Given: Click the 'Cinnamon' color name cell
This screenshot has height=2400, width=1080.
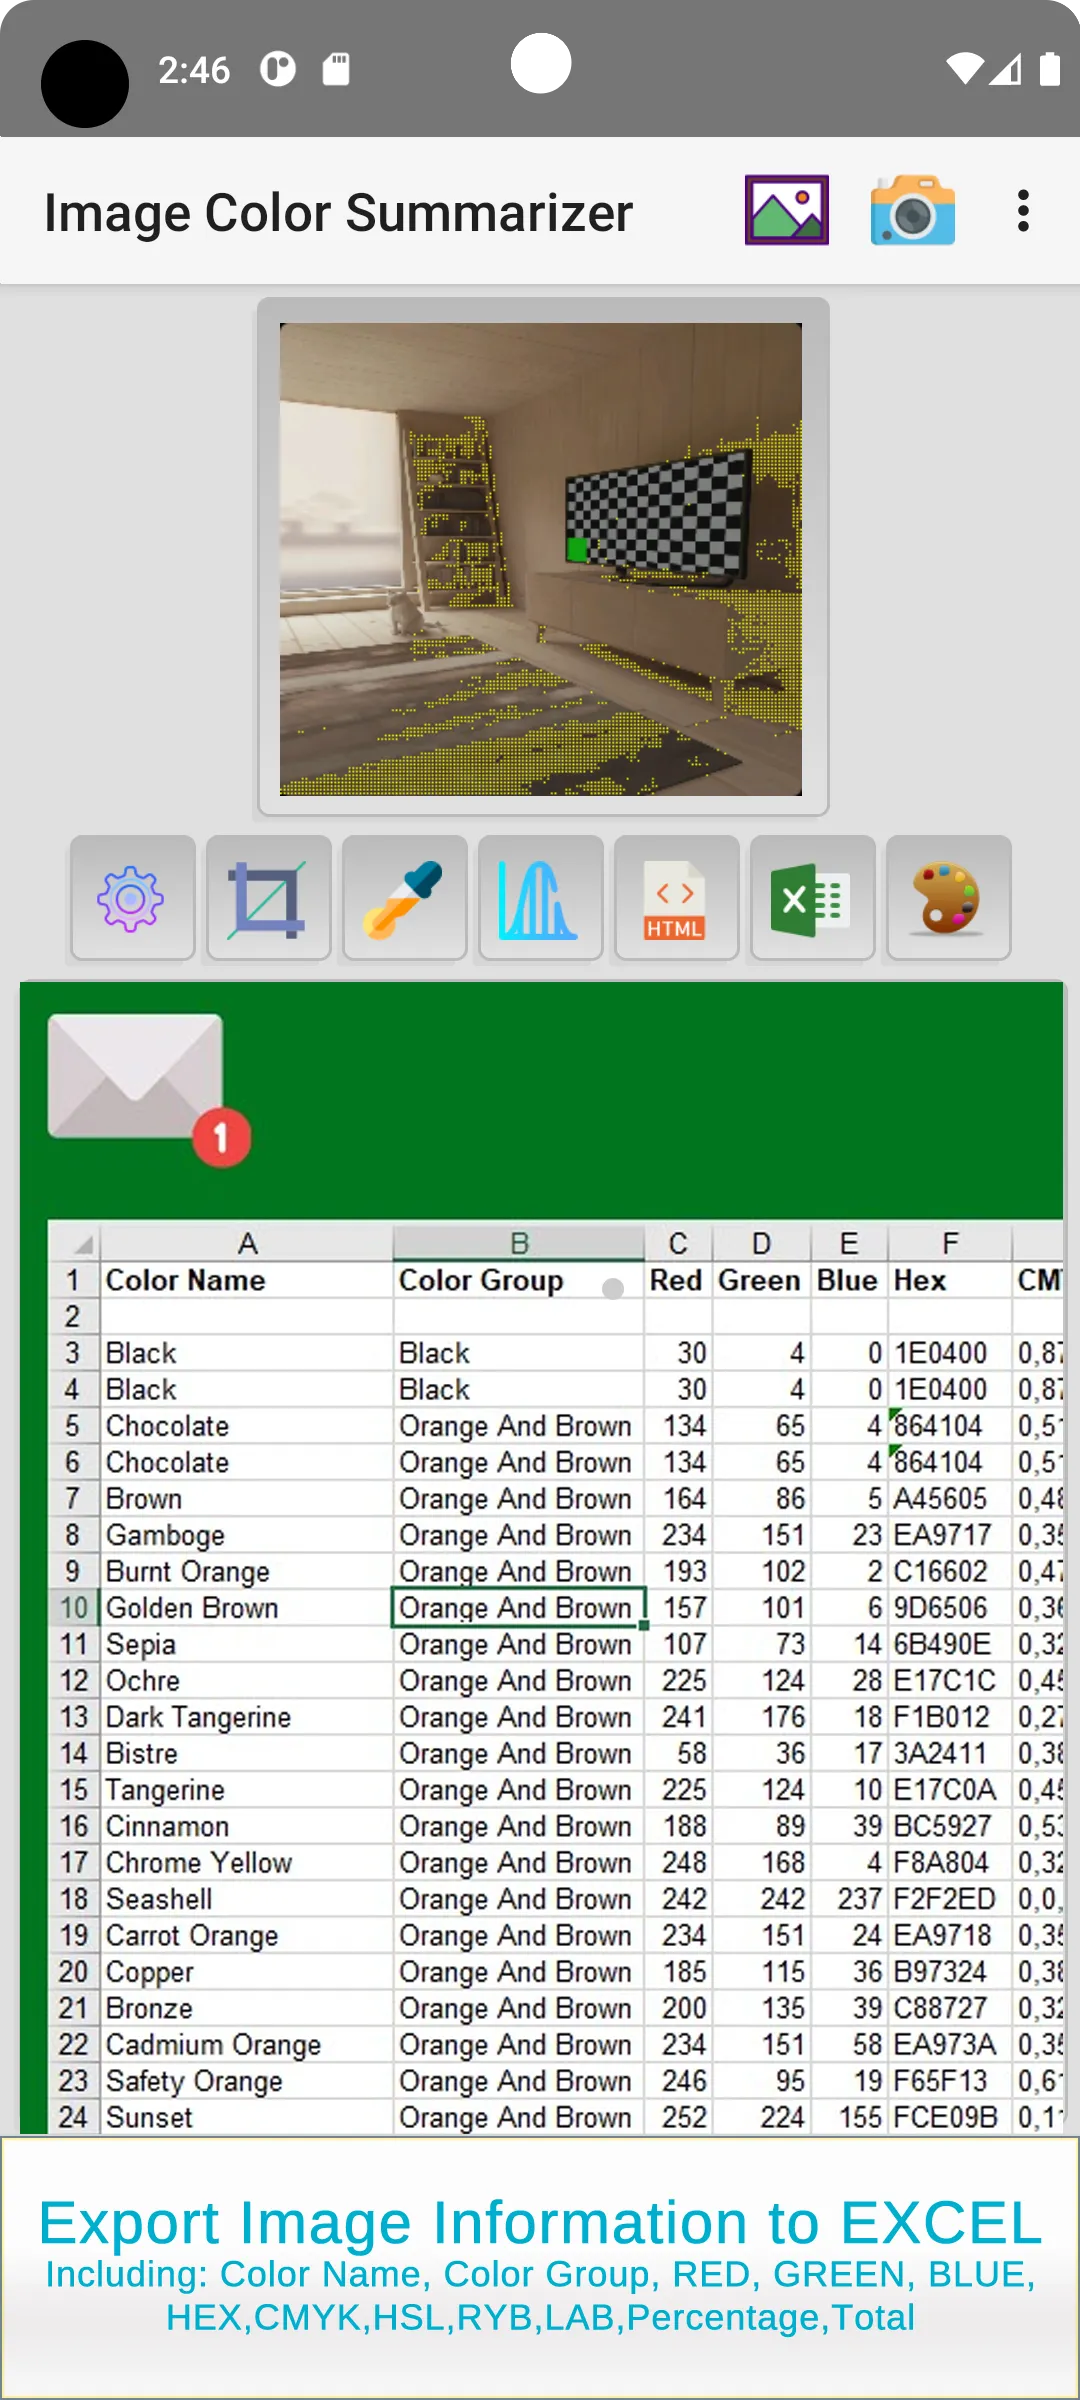Looking at the screenshot, I should click(246, 1826).
